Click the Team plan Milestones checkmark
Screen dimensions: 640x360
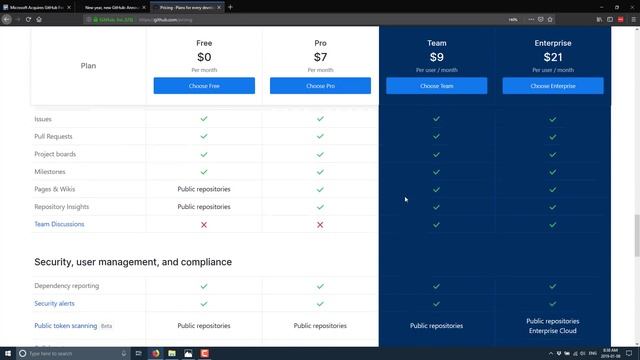(x=436, y=172)
